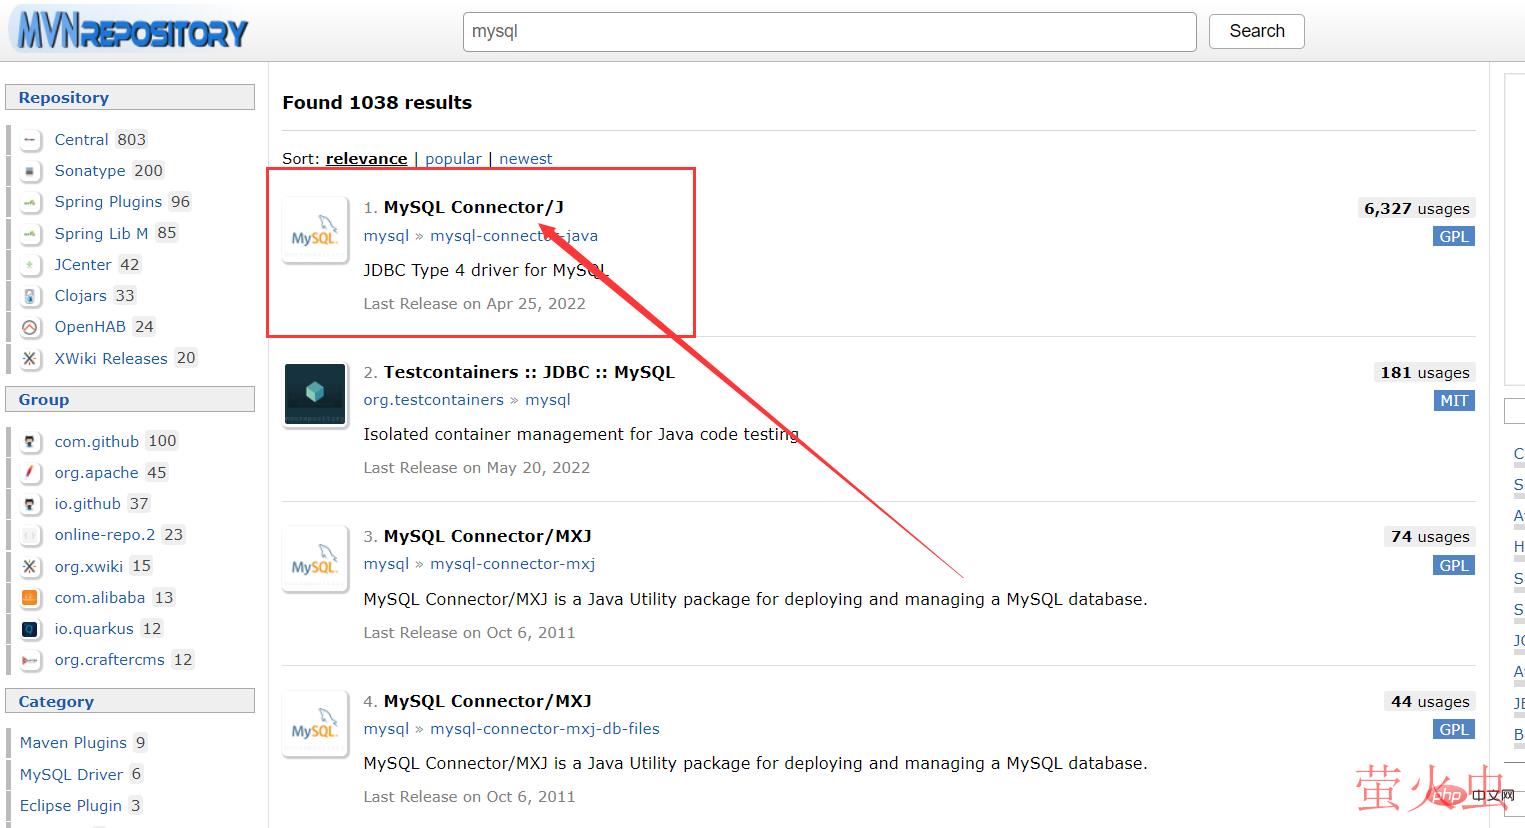Filter by io.quarkus group link

[94, 629]
